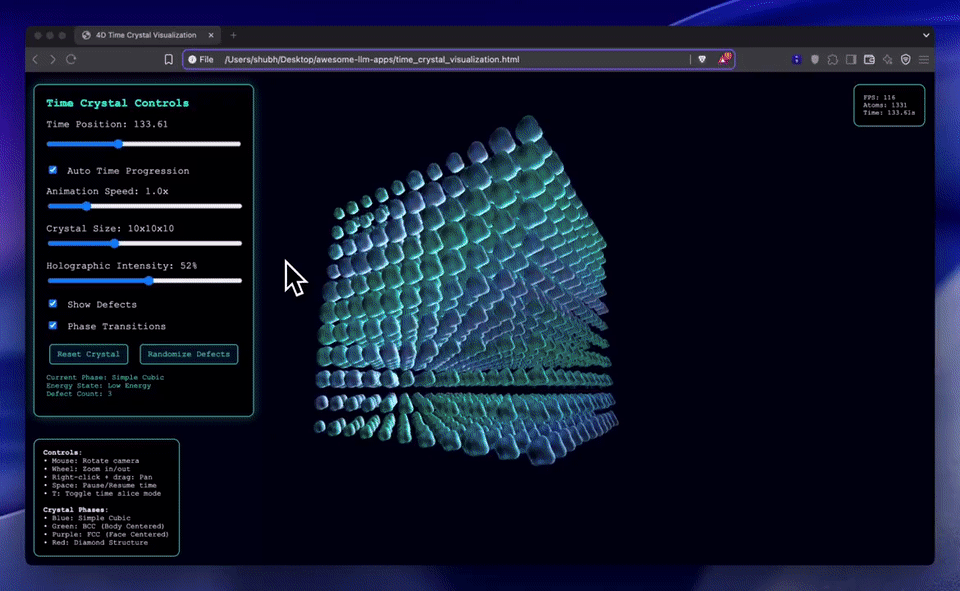Click the Holographic Intensity slider handle

pos(149,281)
